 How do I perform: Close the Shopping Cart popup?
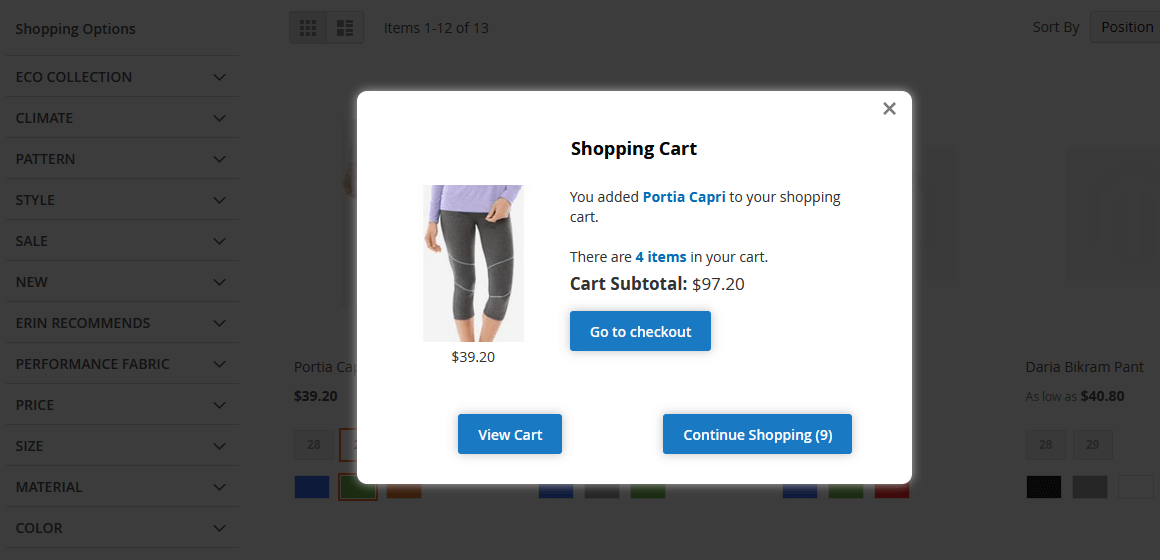889,109
